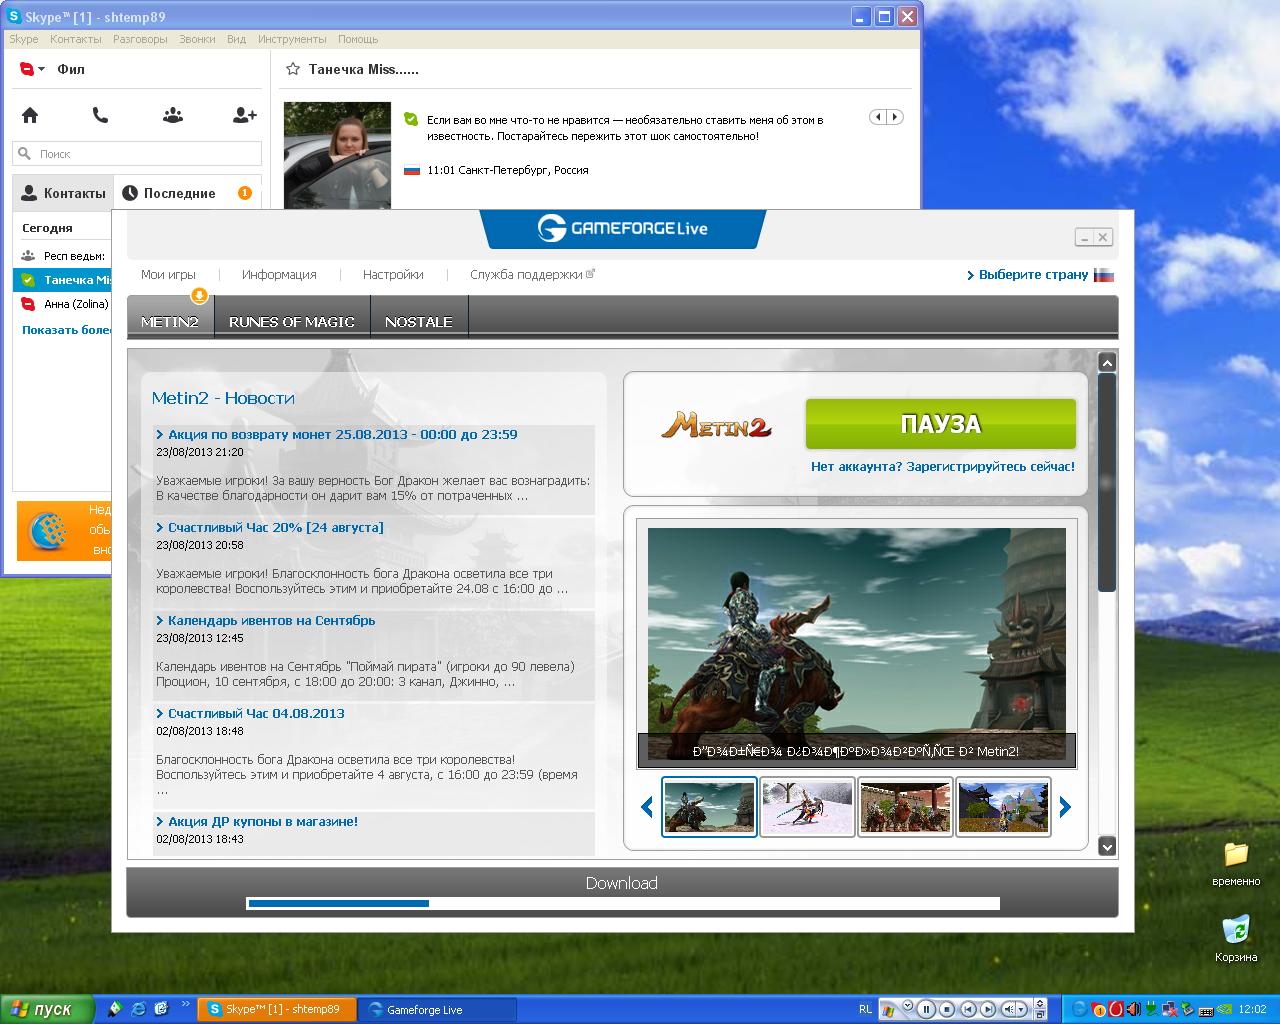Image resolution: width=1280 pixels, height=1024 pixels.
Task: Click the Gameforge scrollbar down arrow
Action: [1107, 846]
